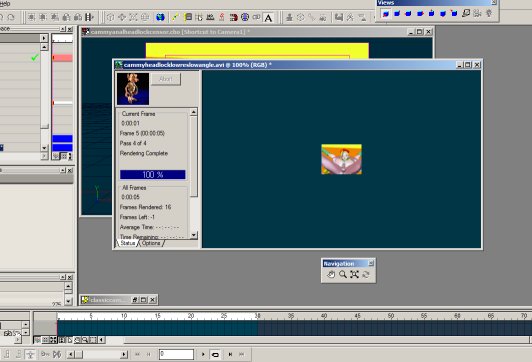532x362 pixels.
Task: Select the text 'A' tool icon
Action: 268,18
